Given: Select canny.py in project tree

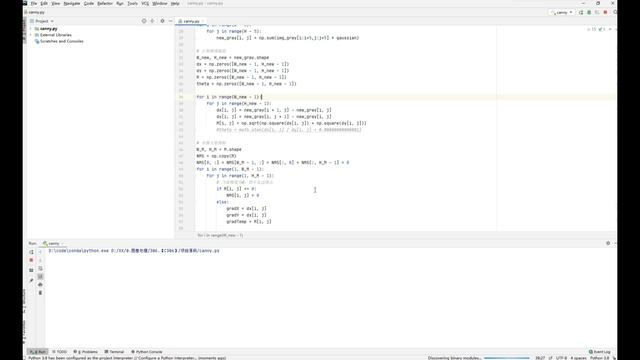Looking at the screenshot, I should point(49,29).
